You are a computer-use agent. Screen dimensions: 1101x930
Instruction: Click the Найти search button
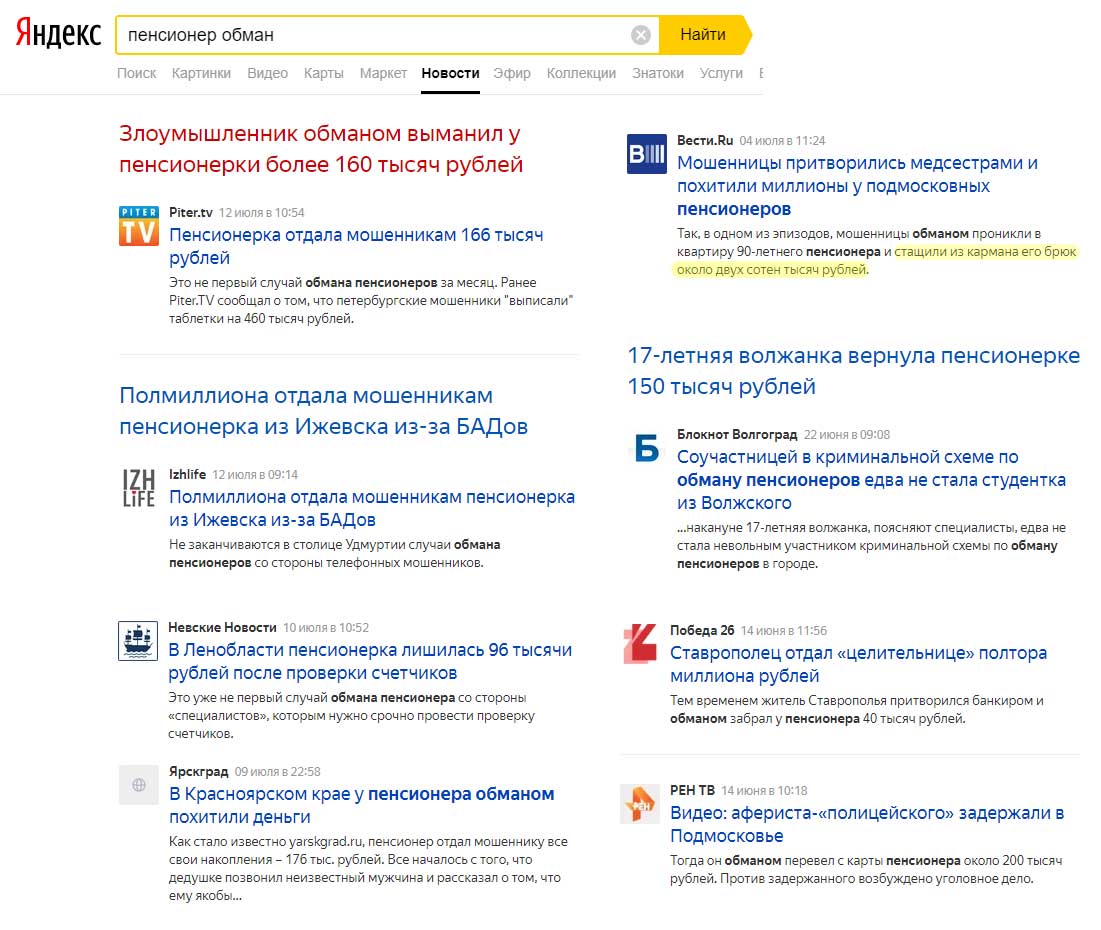(704, 34)
